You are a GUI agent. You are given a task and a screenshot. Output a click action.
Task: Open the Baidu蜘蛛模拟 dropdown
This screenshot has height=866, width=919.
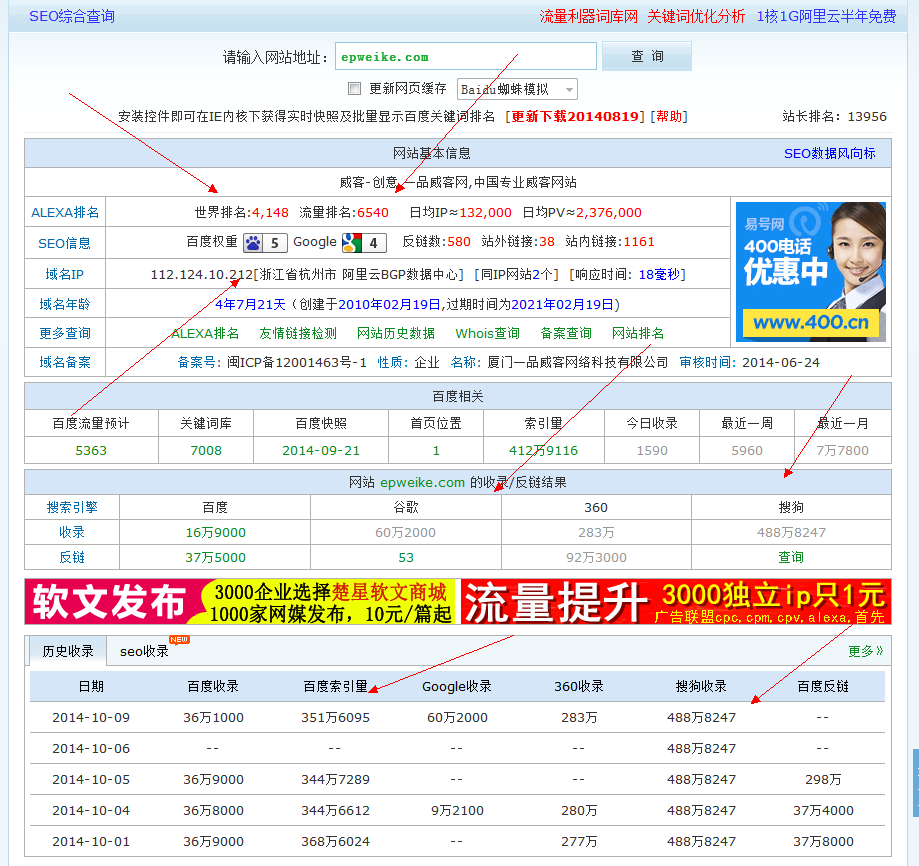point(517,89)
